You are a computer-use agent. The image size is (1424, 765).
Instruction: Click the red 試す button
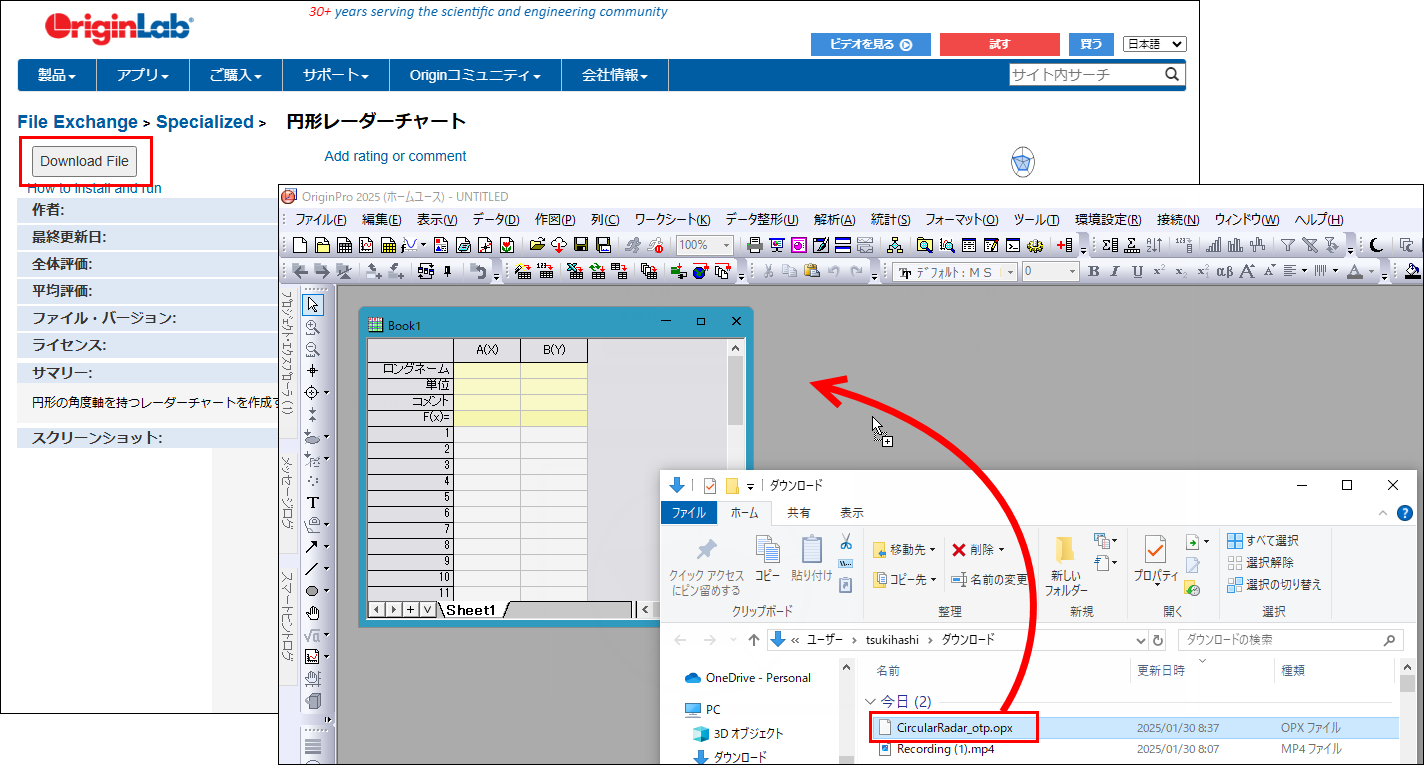[999, 44]
